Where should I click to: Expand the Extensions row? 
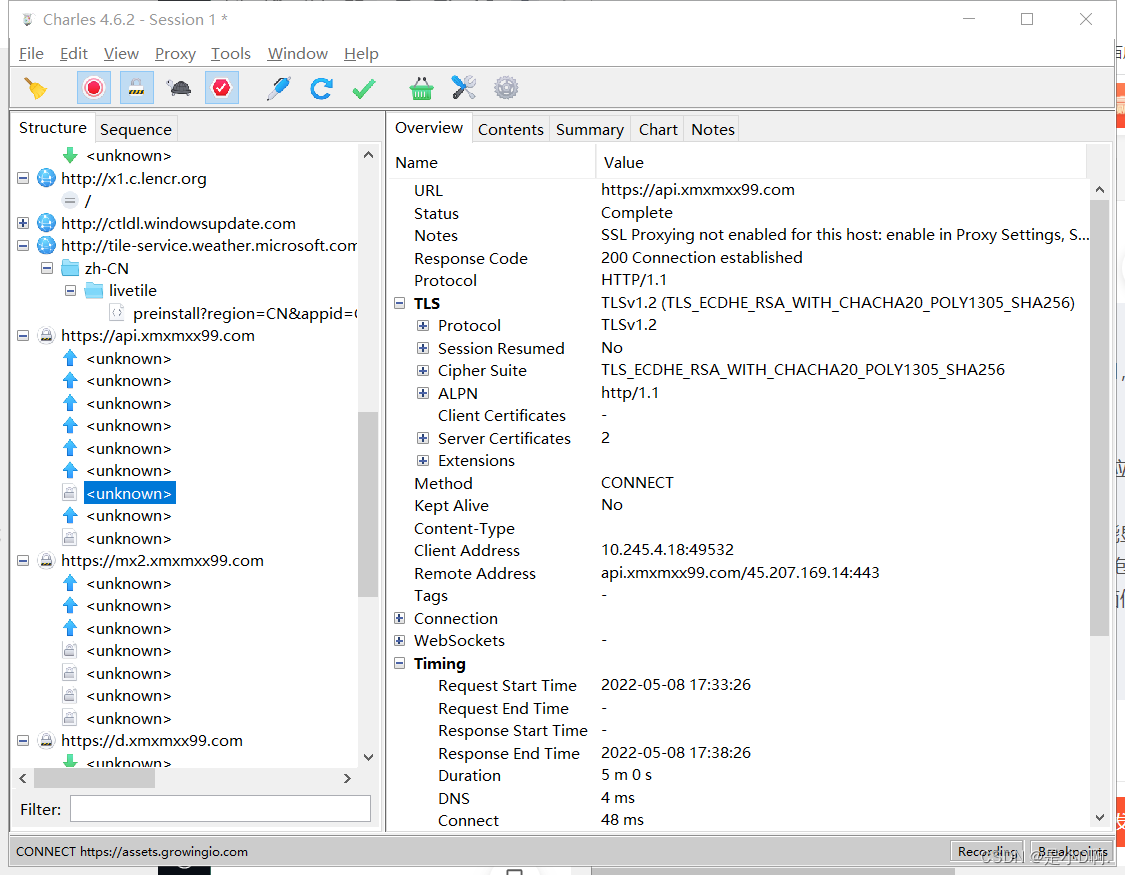(x=423, y=460)
